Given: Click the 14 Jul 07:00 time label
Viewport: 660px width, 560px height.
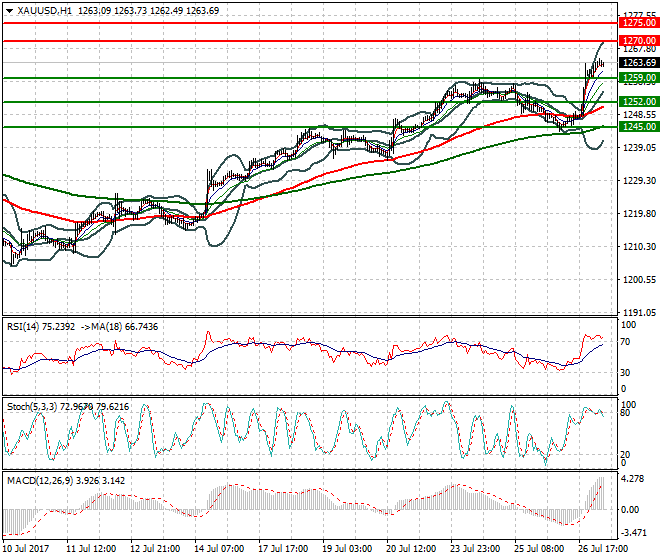Looking at the screenshot, I should tap(219, 549).
